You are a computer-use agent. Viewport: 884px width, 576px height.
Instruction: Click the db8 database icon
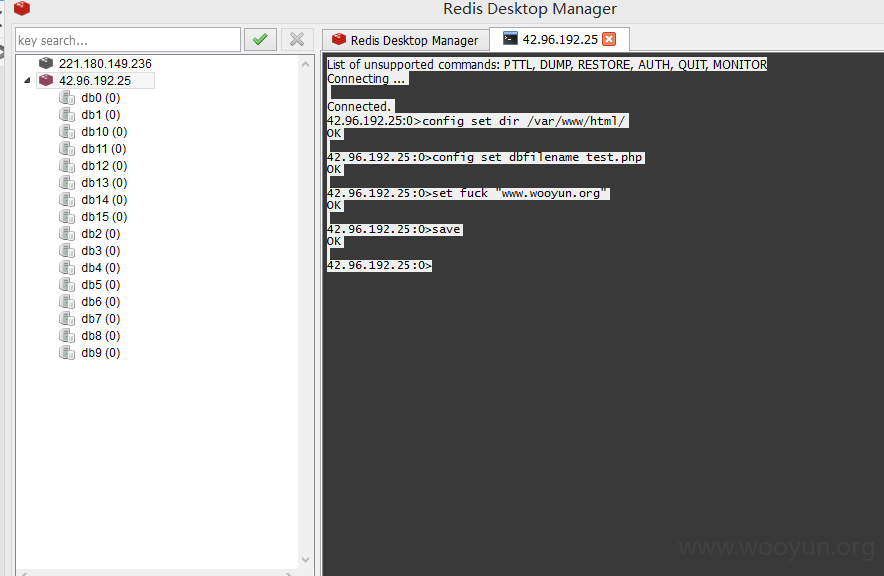(x=67, y=335)
